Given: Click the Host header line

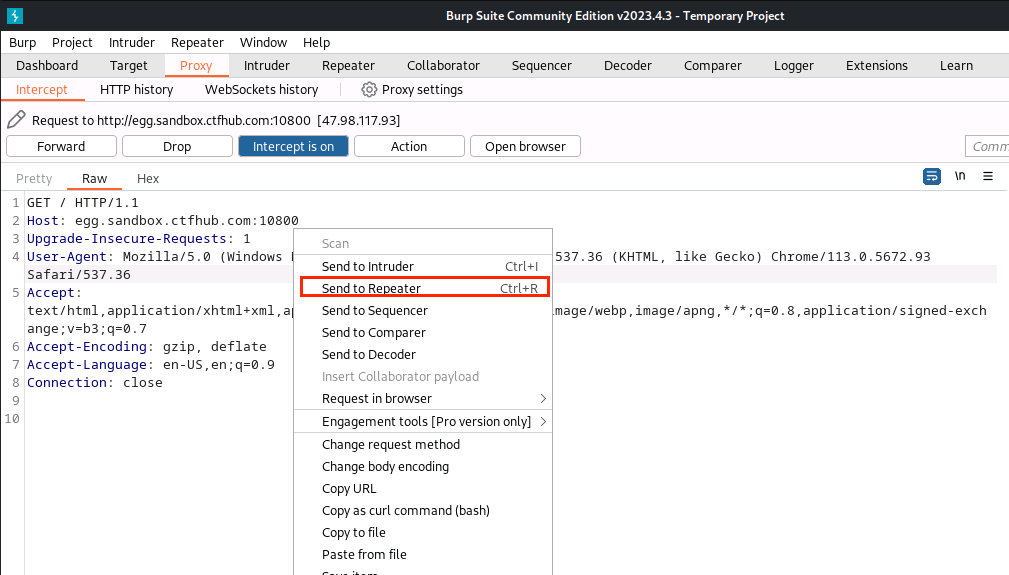Looking at the screenshot, I should [x=162, y=221].
